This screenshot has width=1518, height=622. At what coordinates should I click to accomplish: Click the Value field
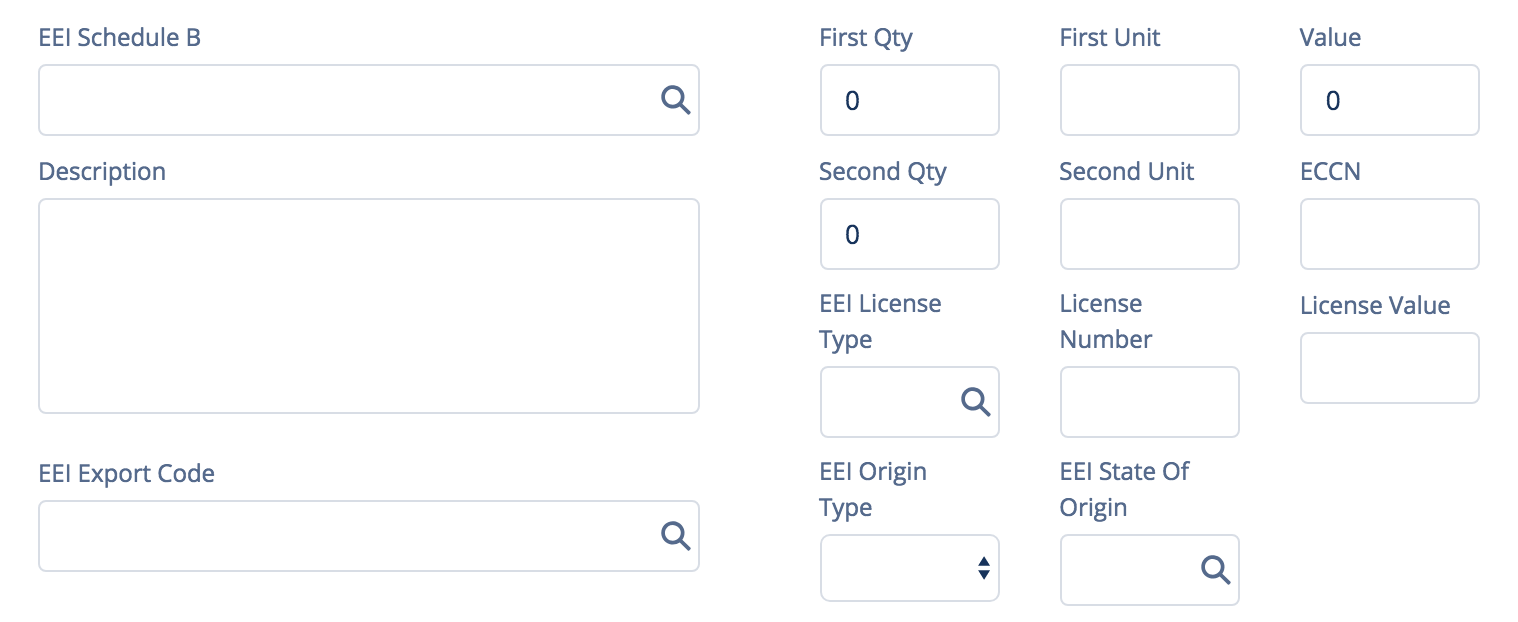[1390, 100]
